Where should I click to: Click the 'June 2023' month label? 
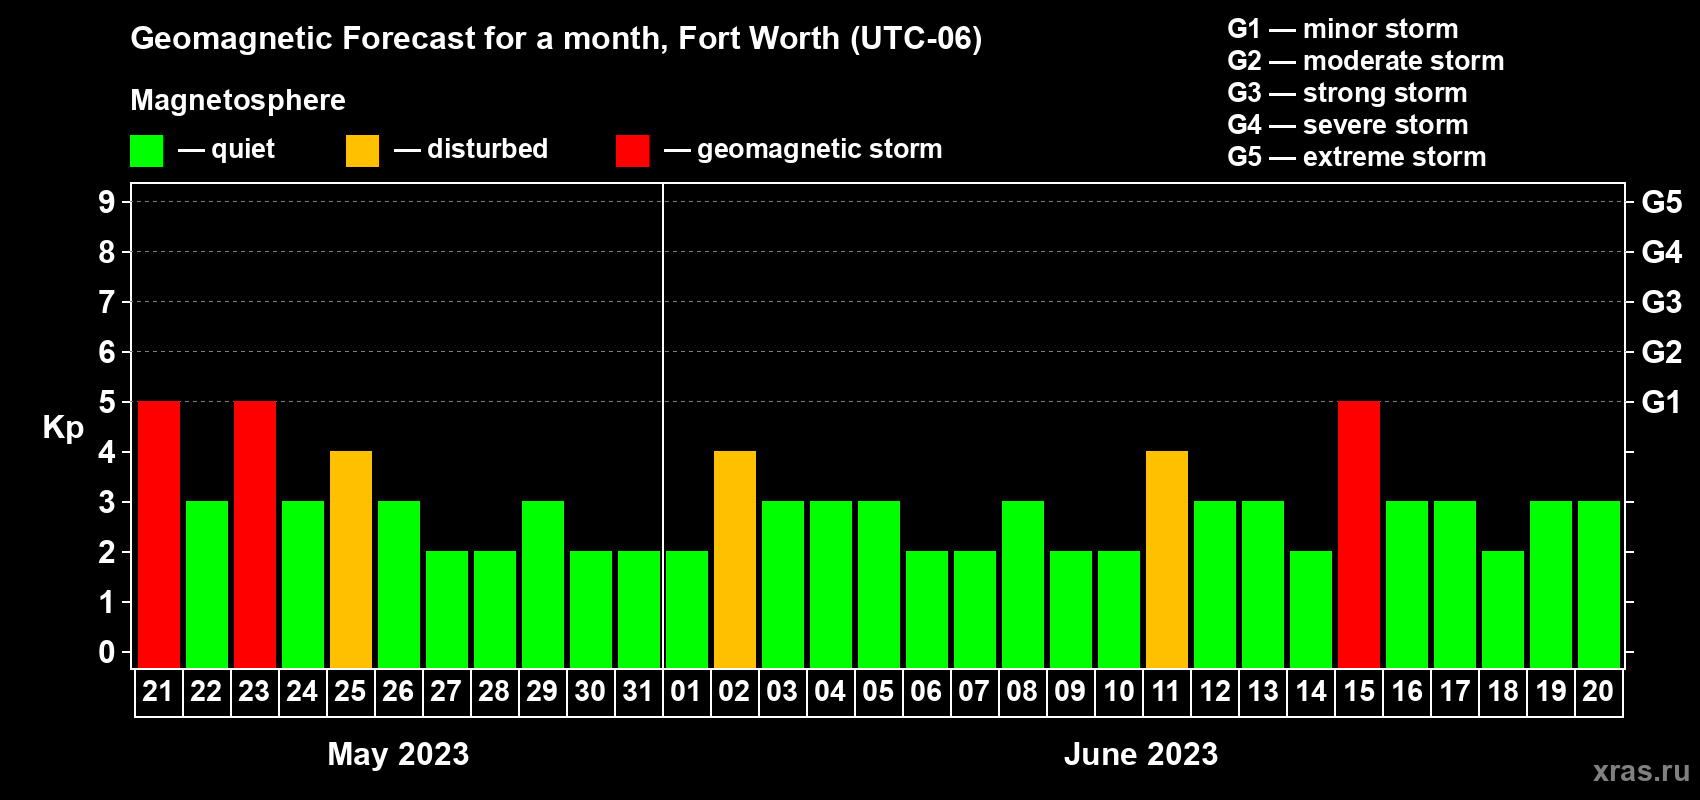point(1141,754)
